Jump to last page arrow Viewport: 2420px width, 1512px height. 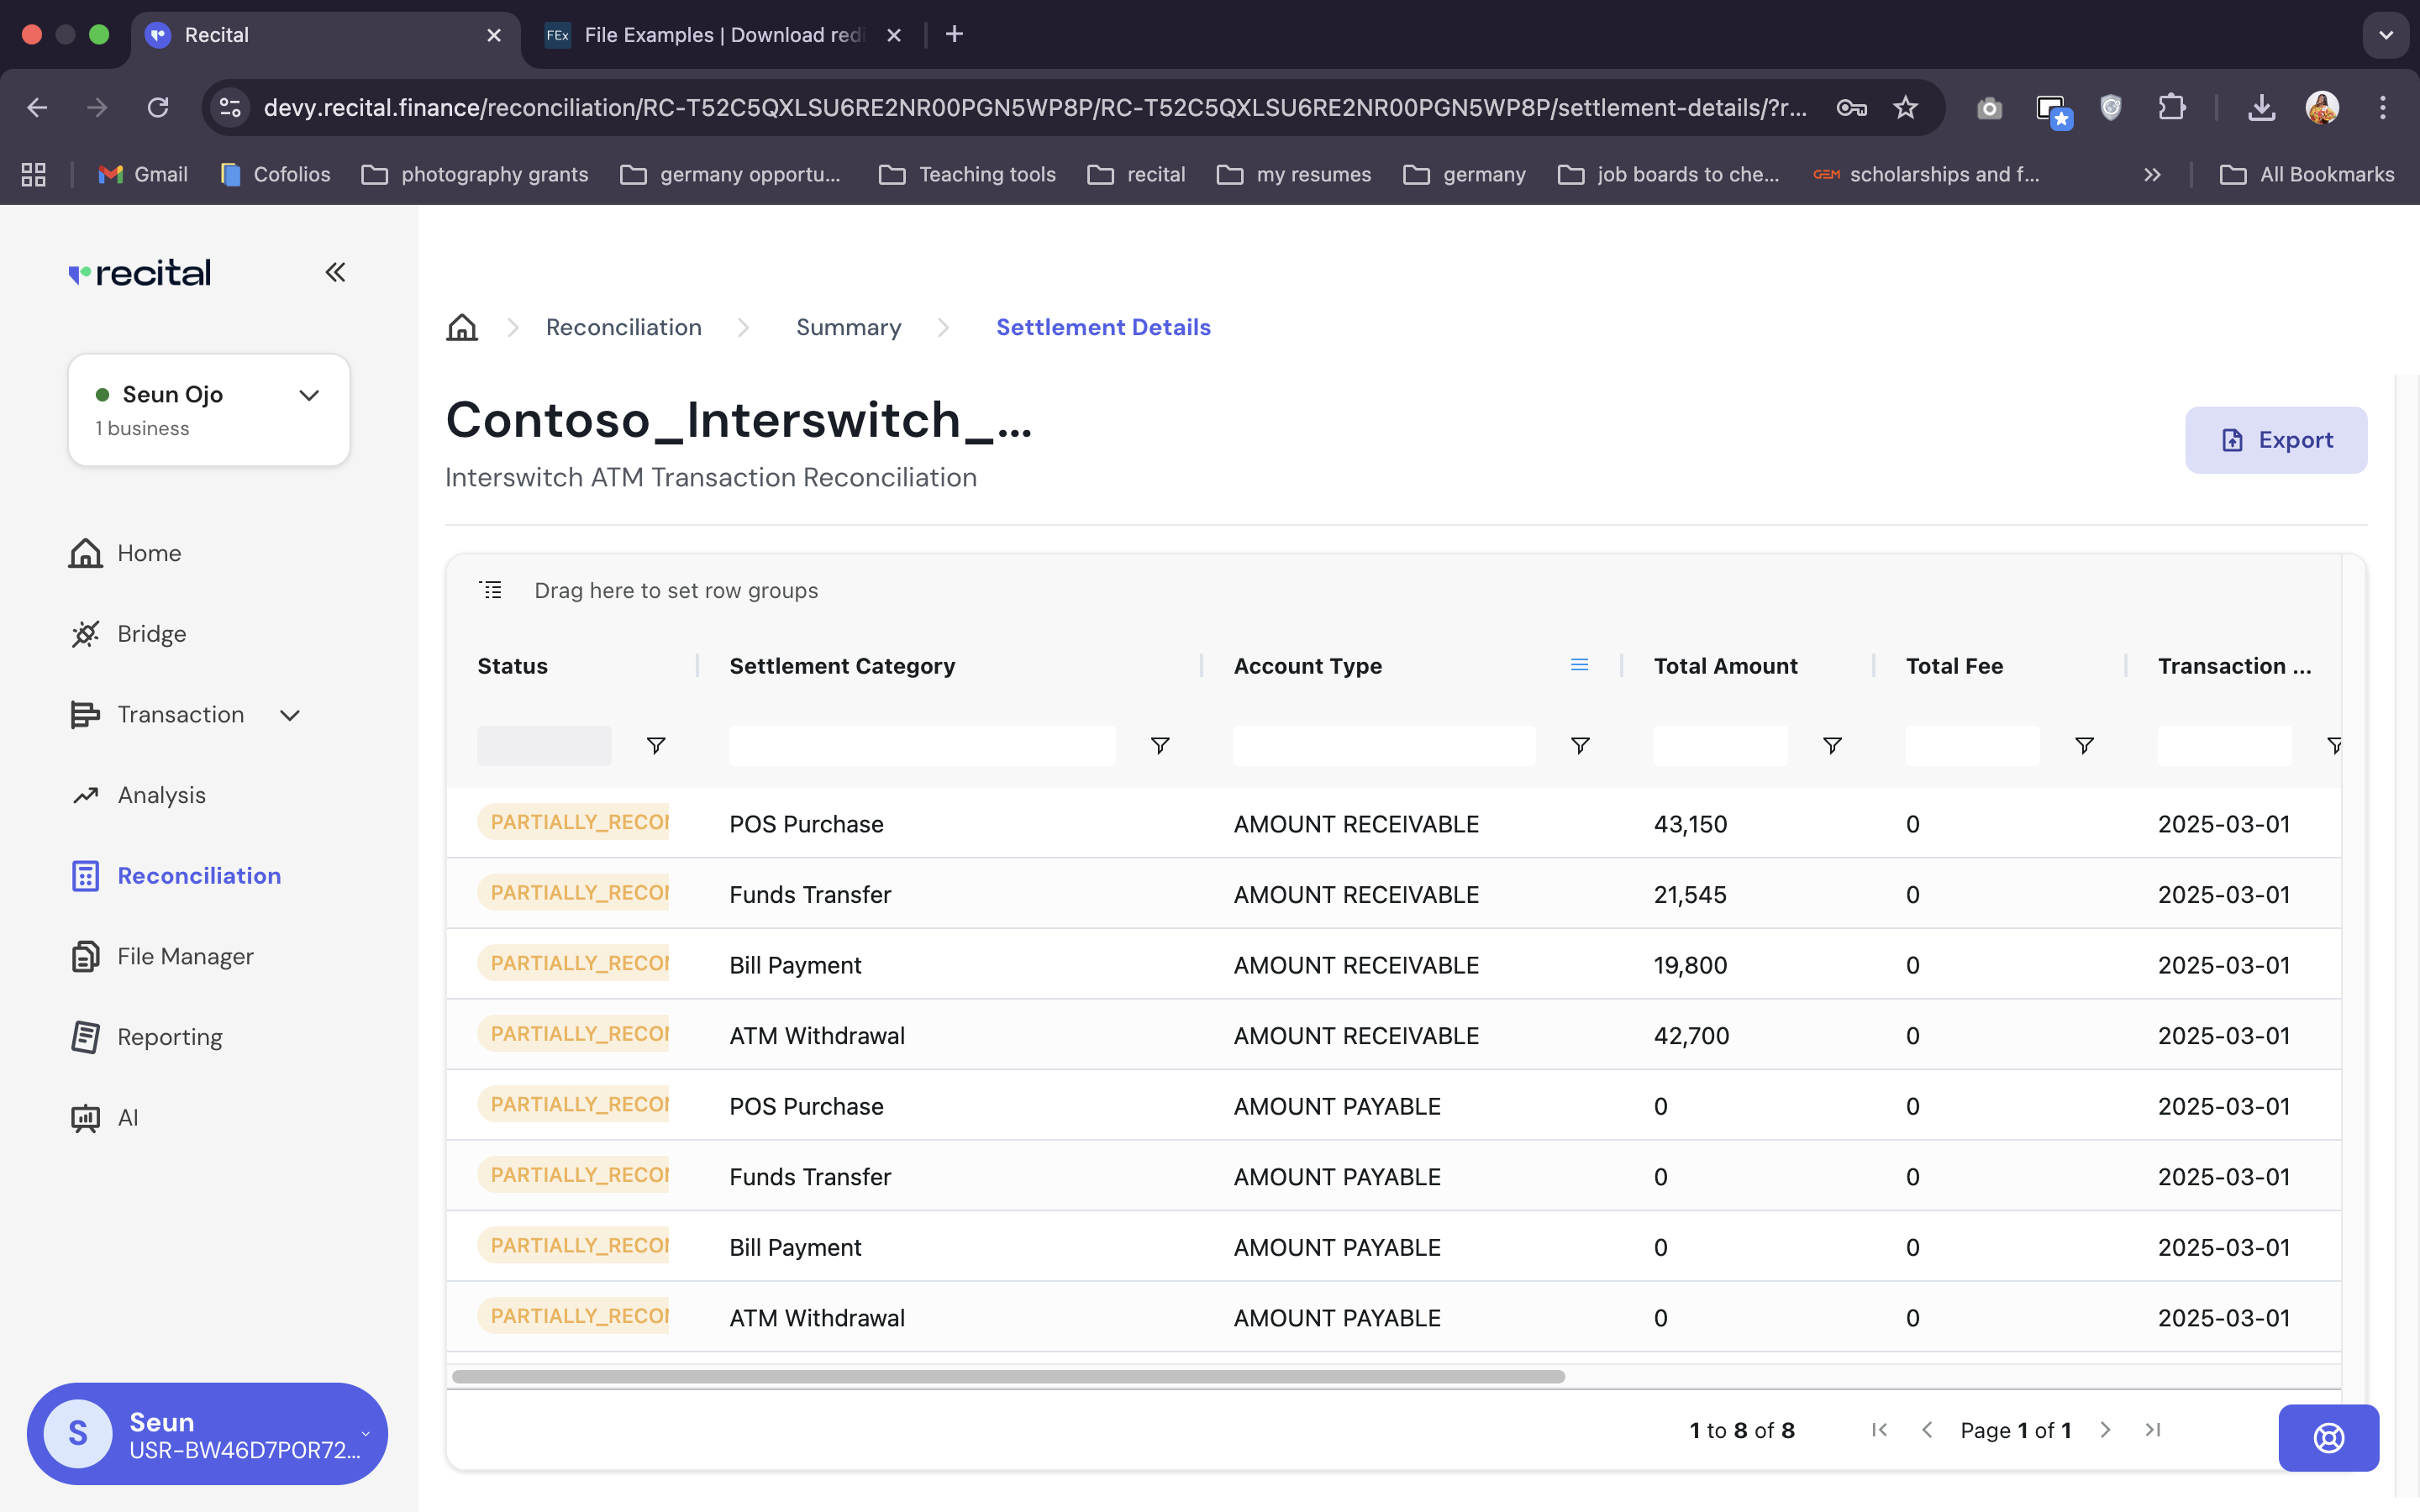(2153, 1430)
